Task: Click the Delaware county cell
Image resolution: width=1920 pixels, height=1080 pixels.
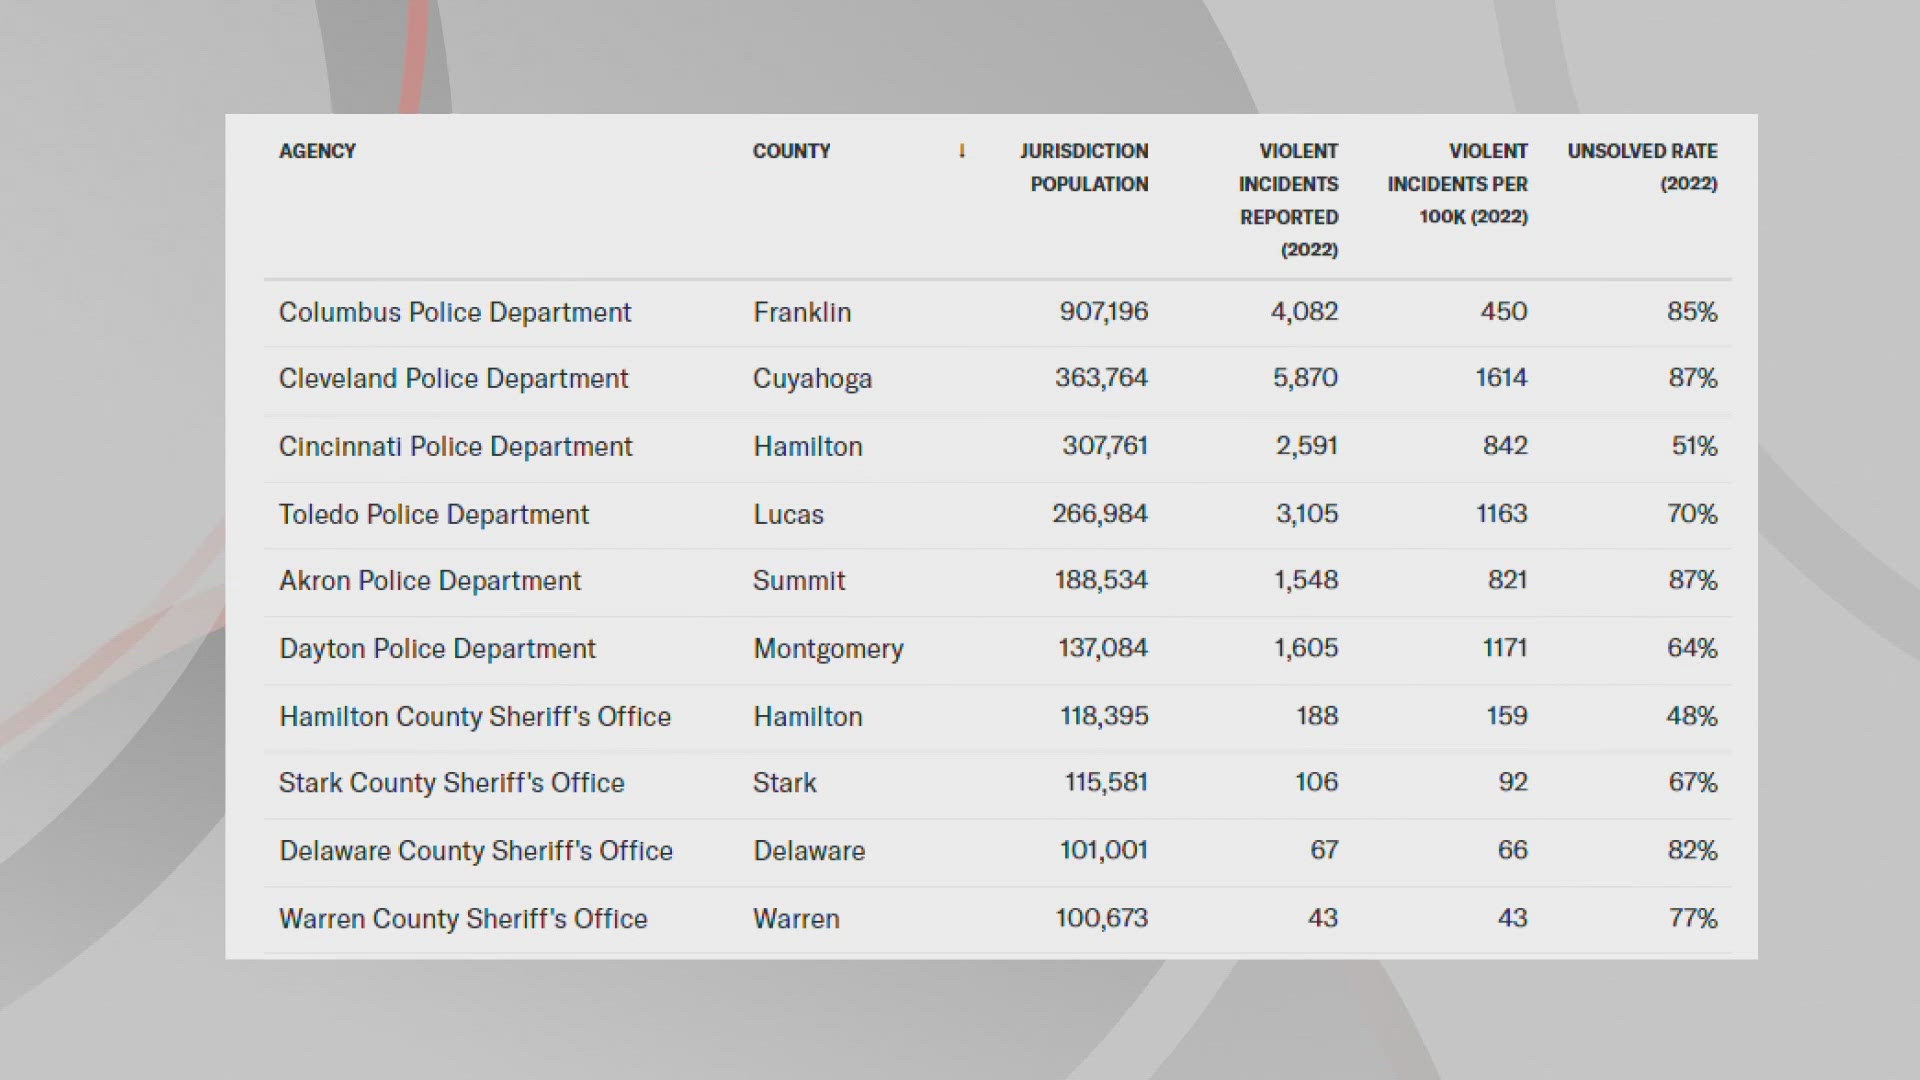Action: (810, 851)
